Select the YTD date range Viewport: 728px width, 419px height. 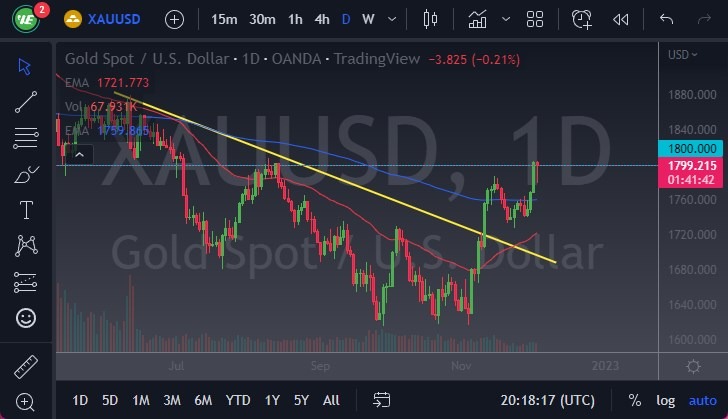(237, 400)
